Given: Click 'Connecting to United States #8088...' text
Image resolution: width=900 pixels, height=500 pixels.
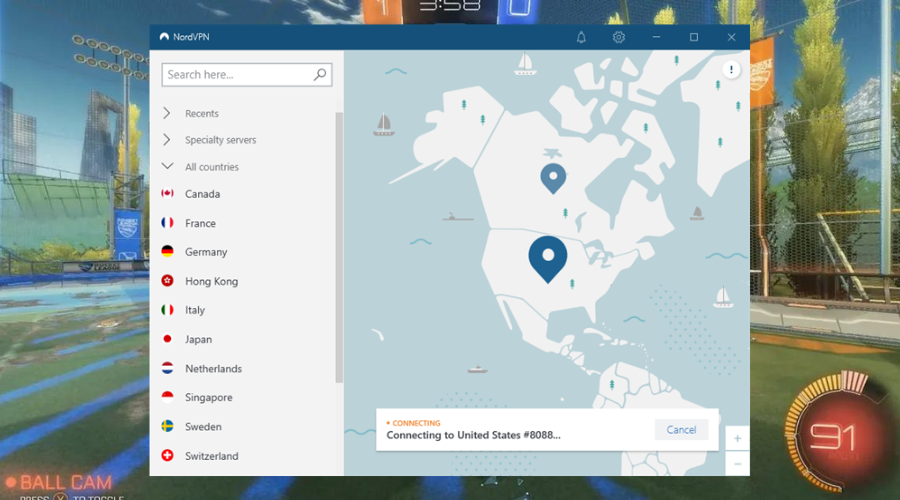Looking at the screenshot, I should [474, 435].
